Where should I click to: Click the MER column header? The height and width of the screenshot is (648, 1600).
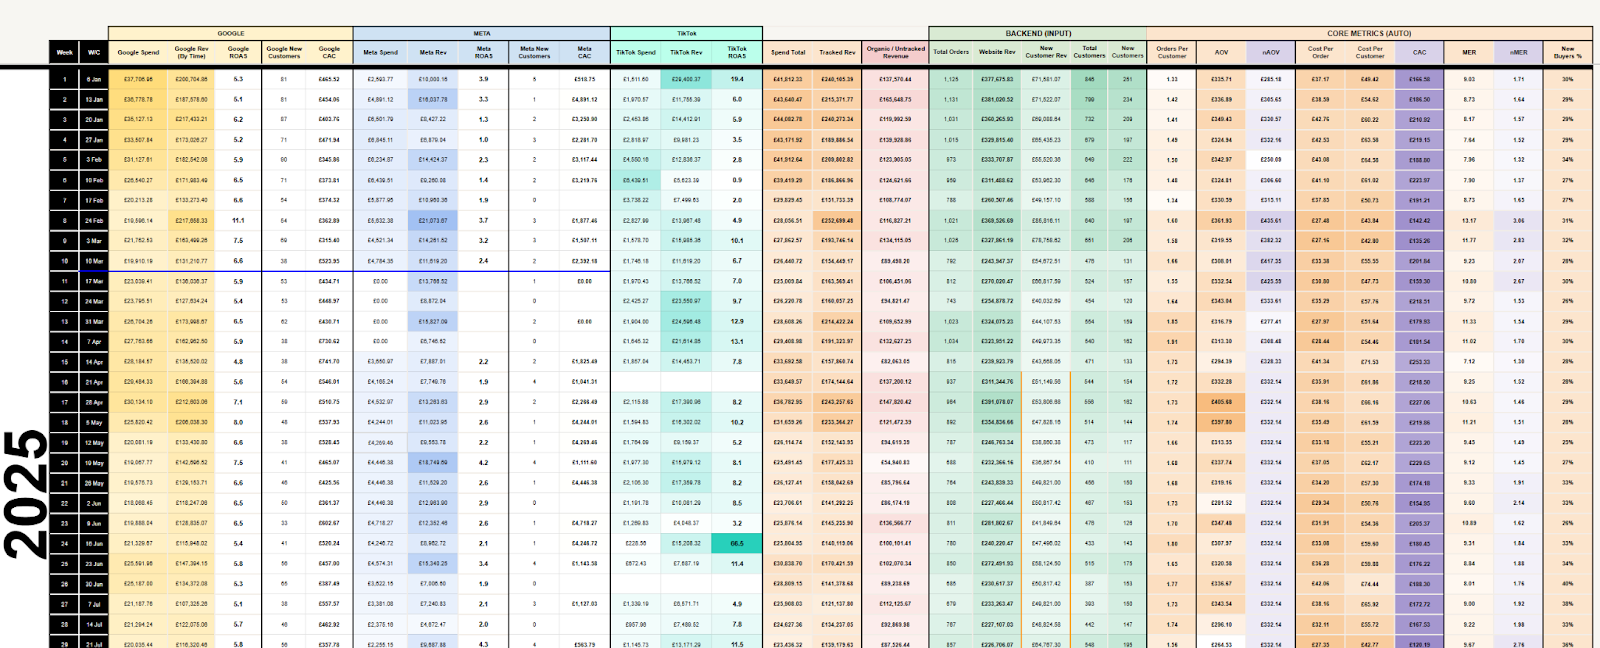pyautogui.click(x=1469, y=52)
